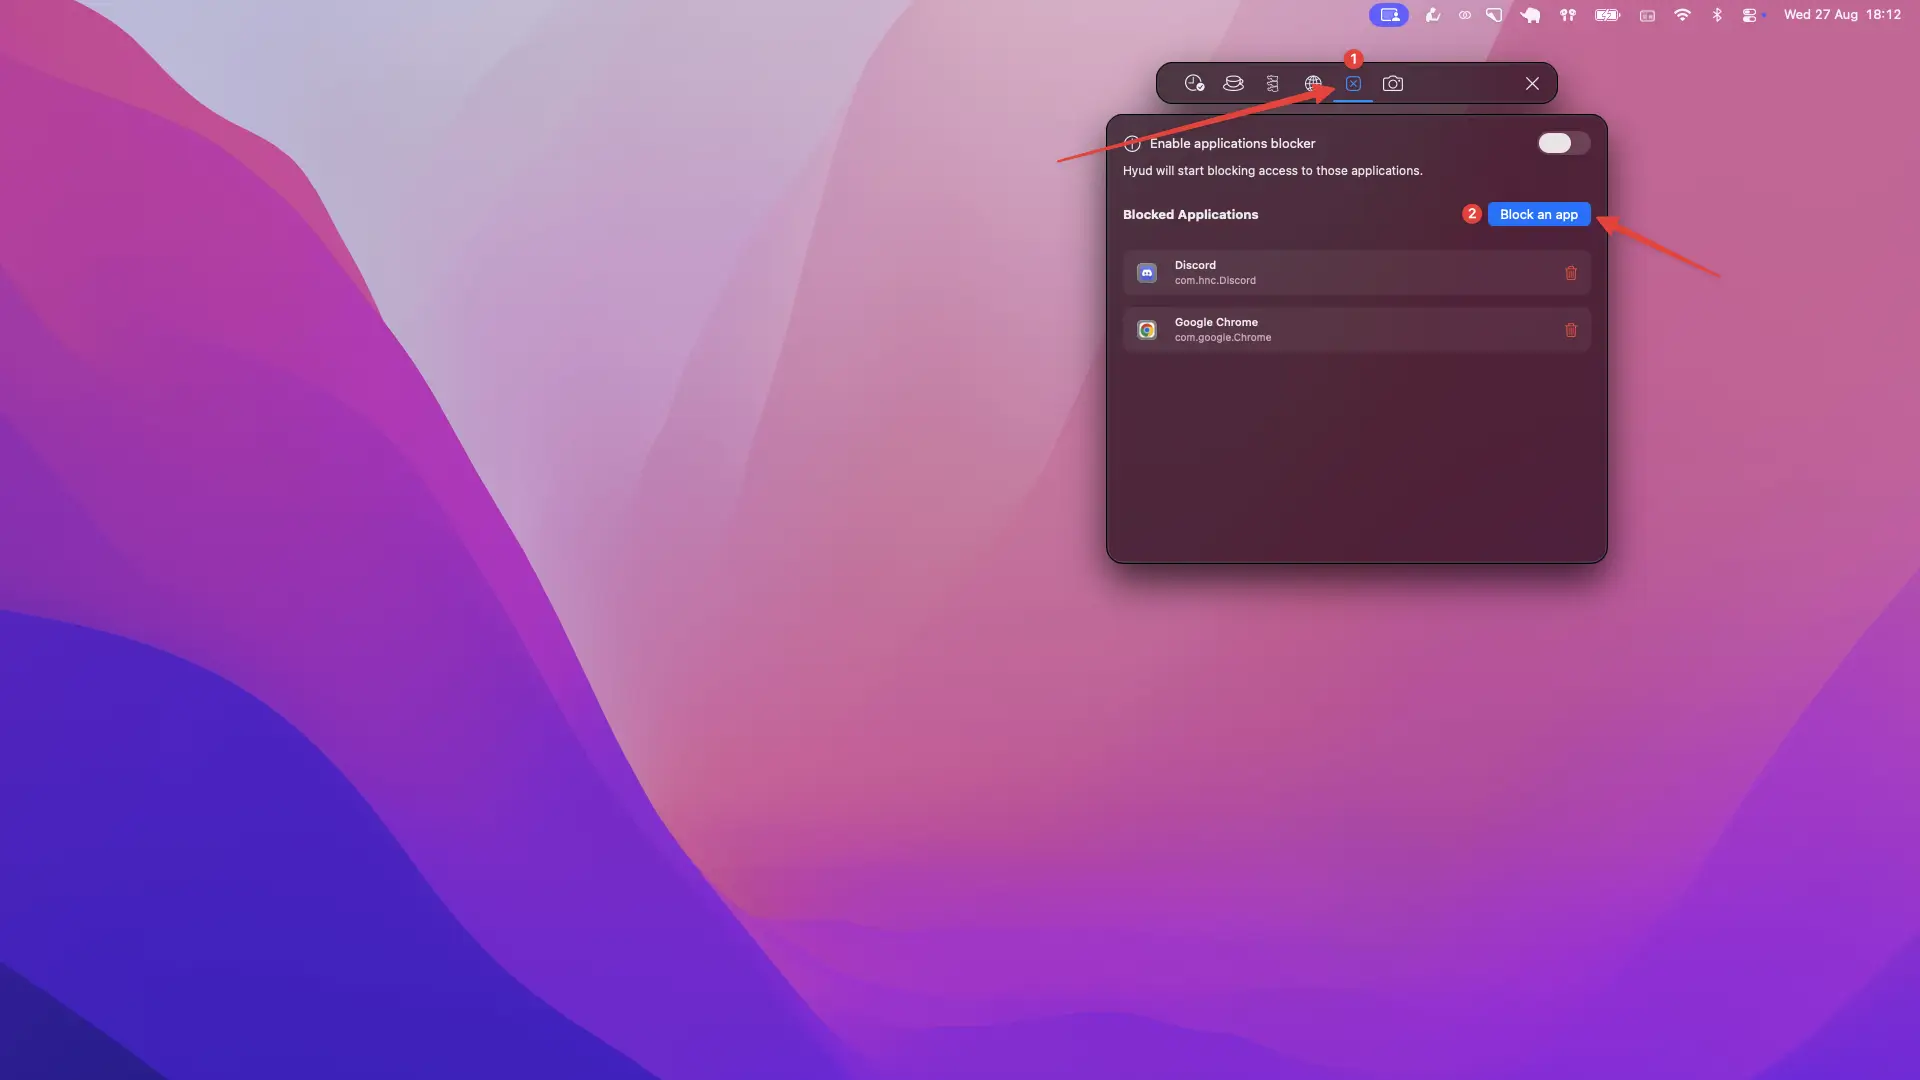Toggle Bluetooth from the menu bar

(1718, 15)
